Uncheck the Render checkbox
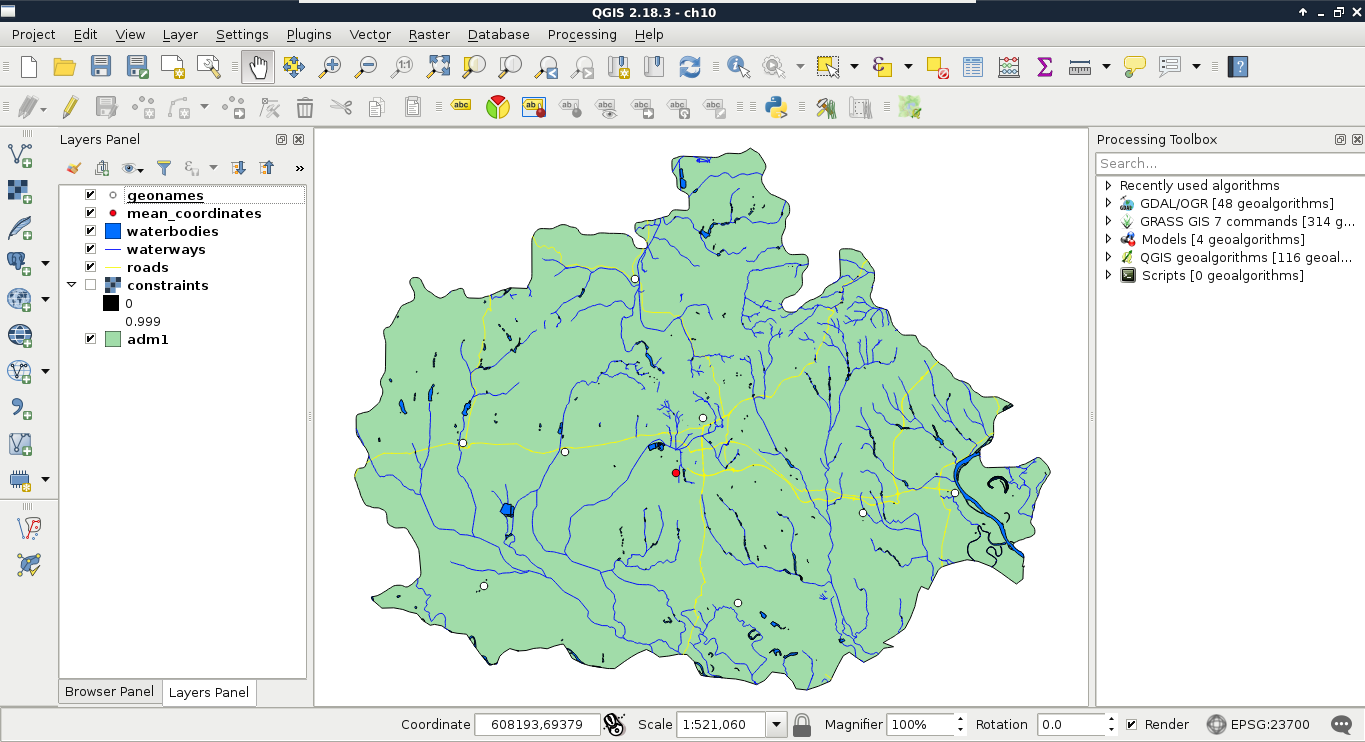 point(1131,725)
